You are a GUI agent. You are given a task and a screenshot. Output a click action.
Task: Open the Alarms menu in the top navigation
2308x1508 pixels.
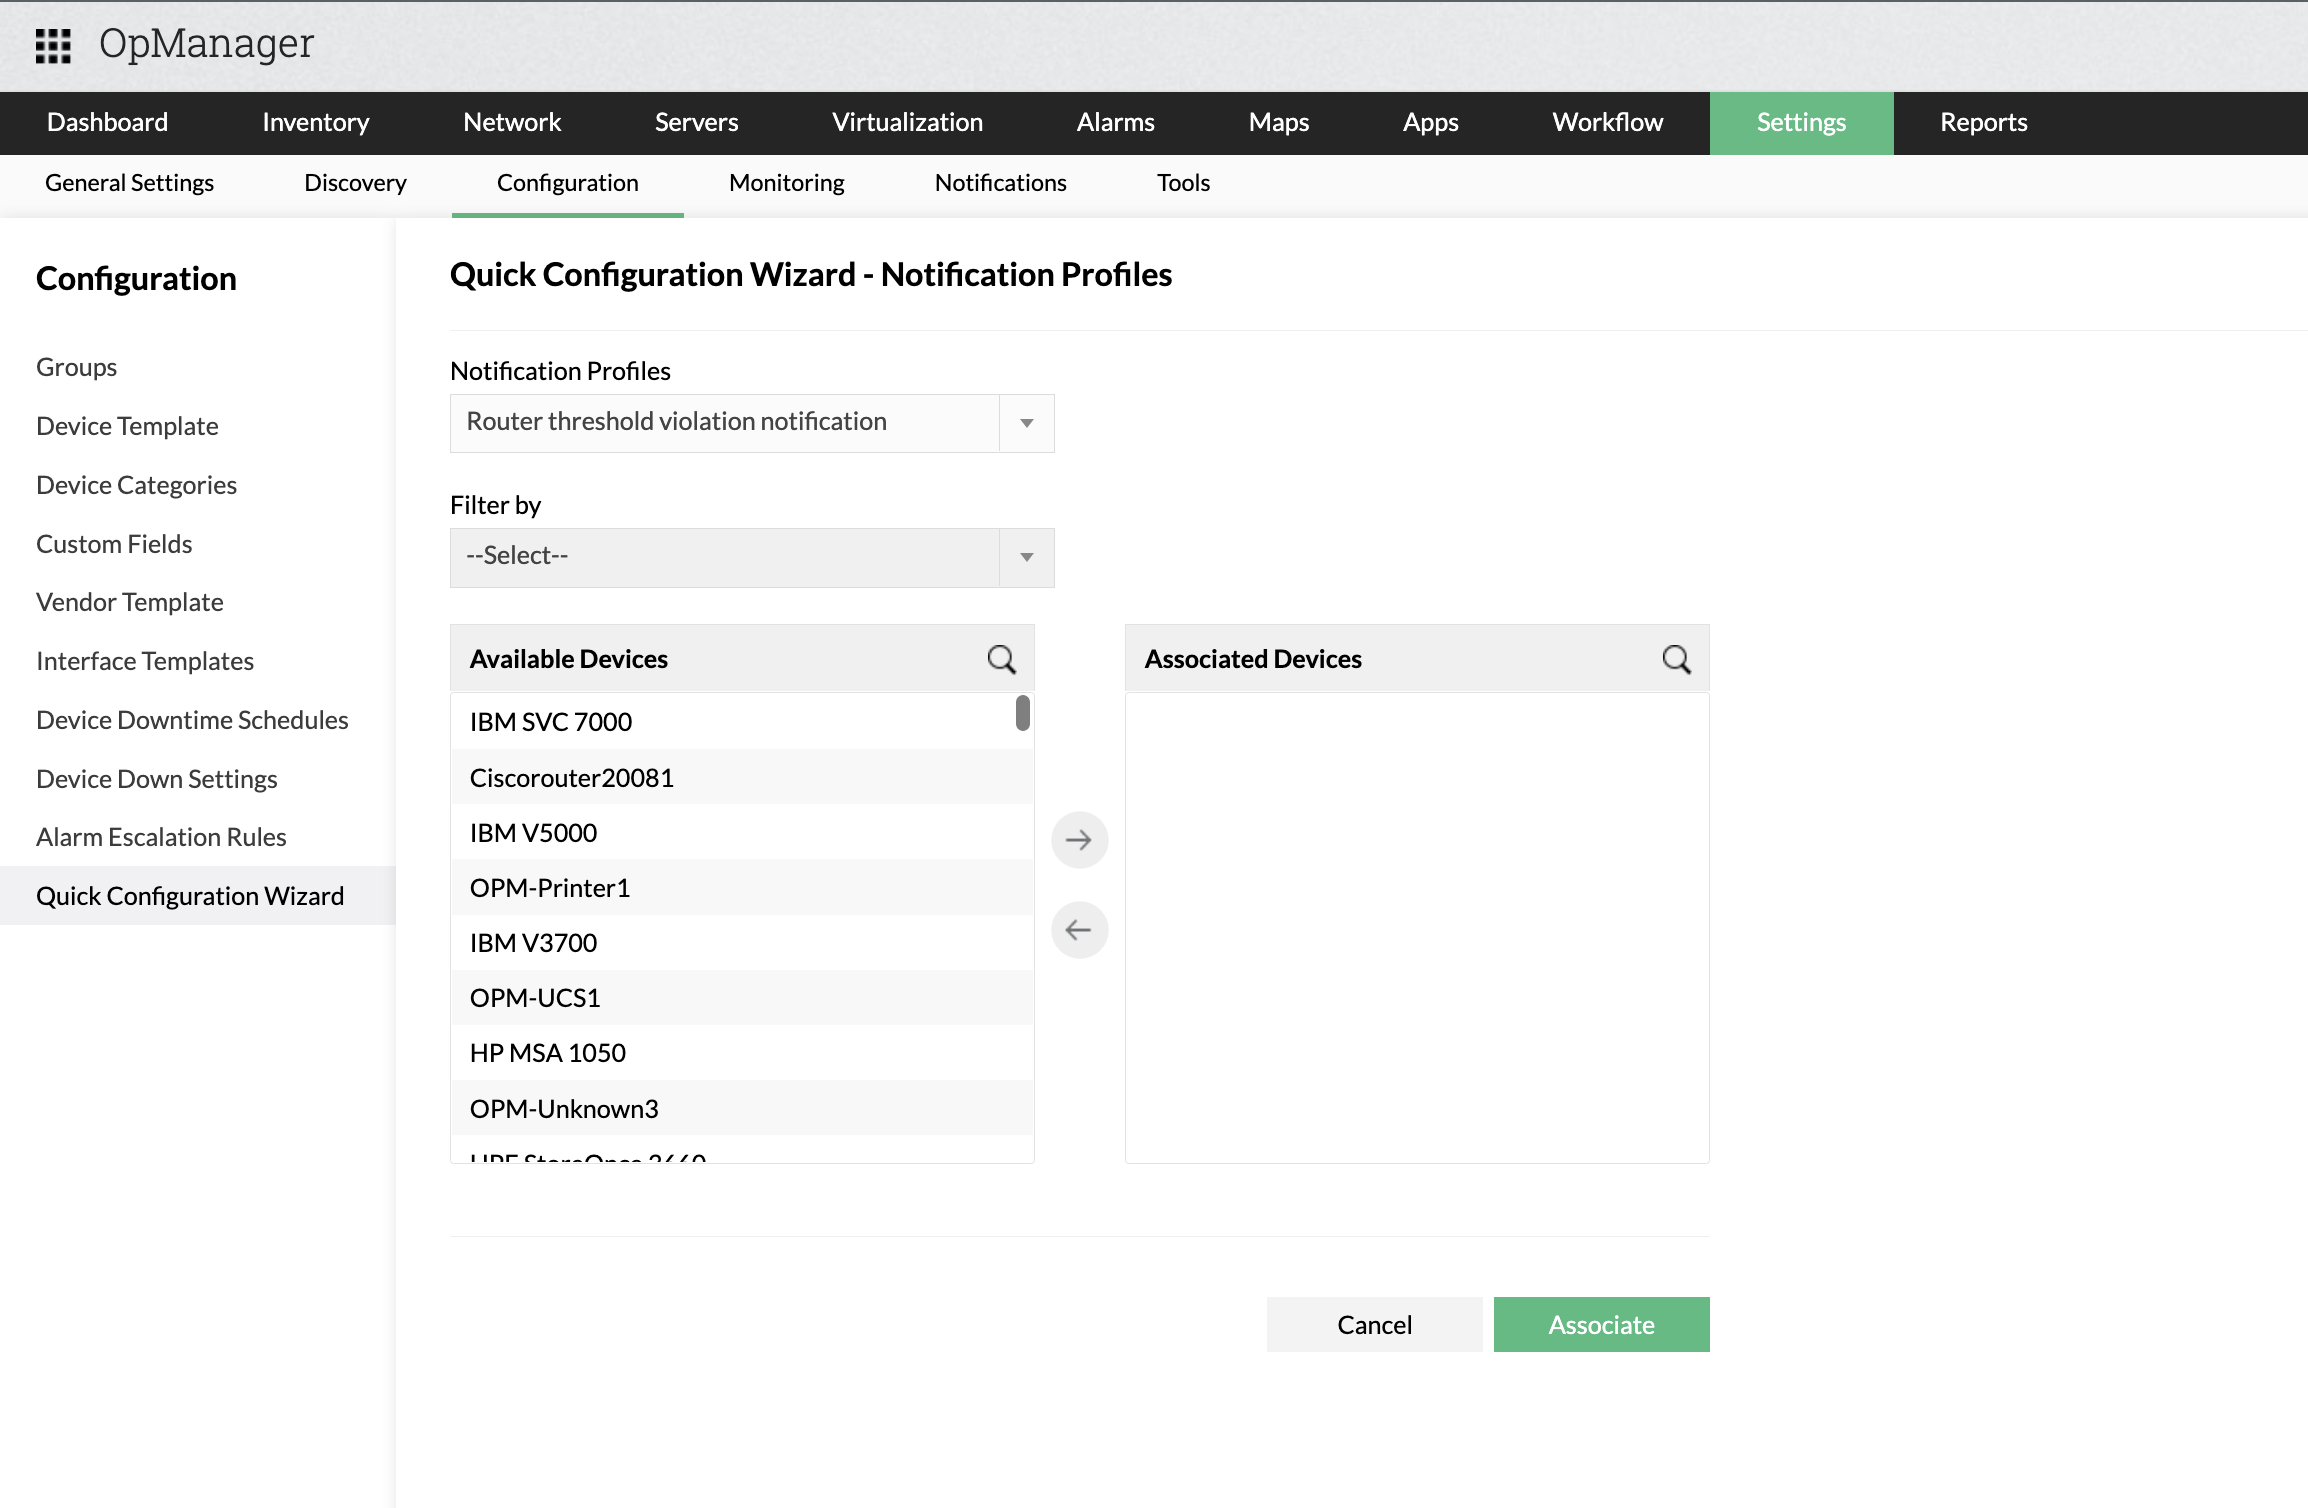pyautogui.click(x=1115, y=123)
